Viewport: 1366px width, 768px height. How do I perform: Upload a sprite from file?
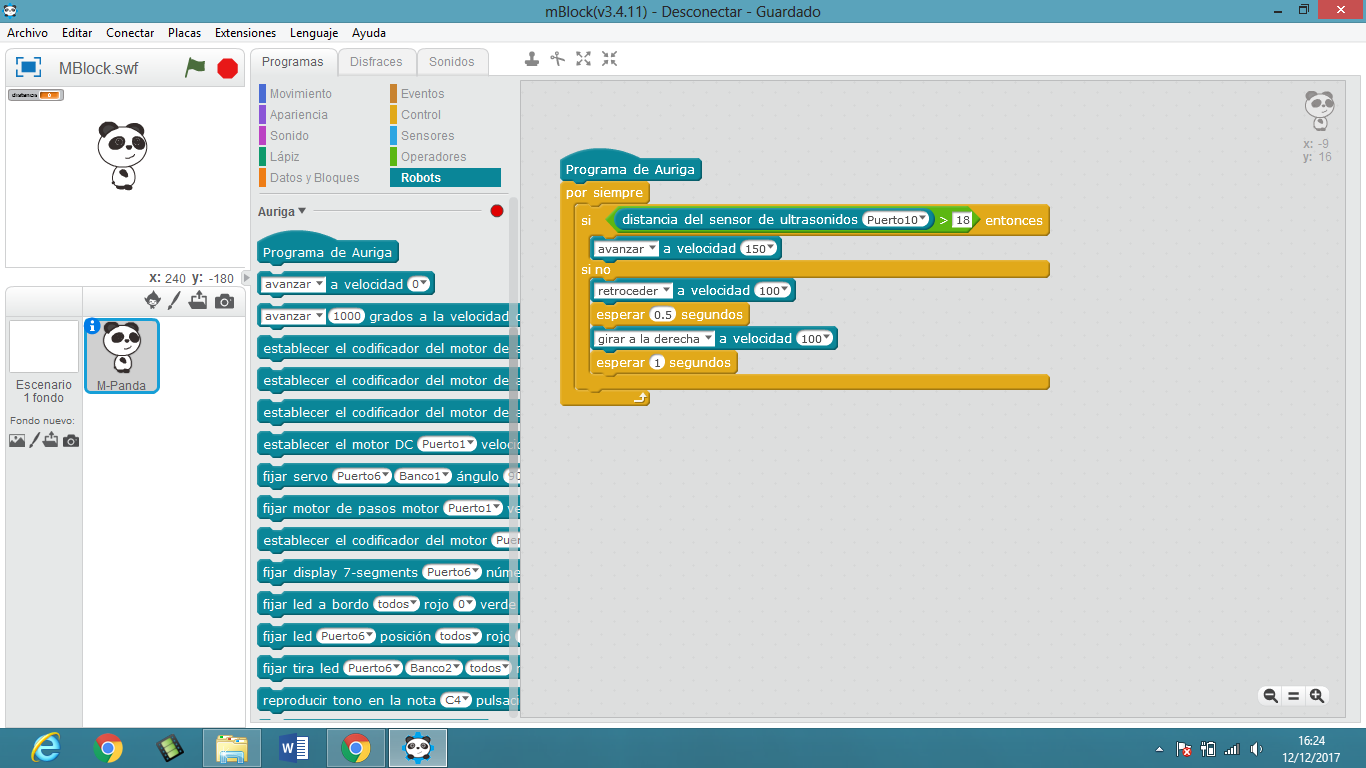198,300
